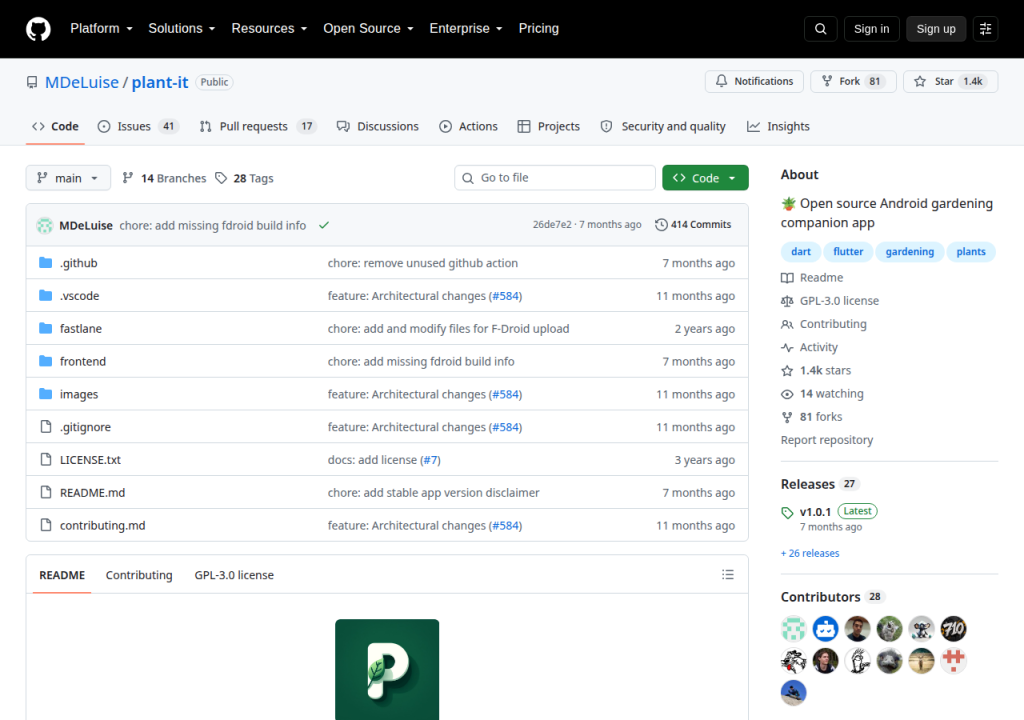
Task: Click the eye icon beside 14 watching
Action: coord(787,394)
